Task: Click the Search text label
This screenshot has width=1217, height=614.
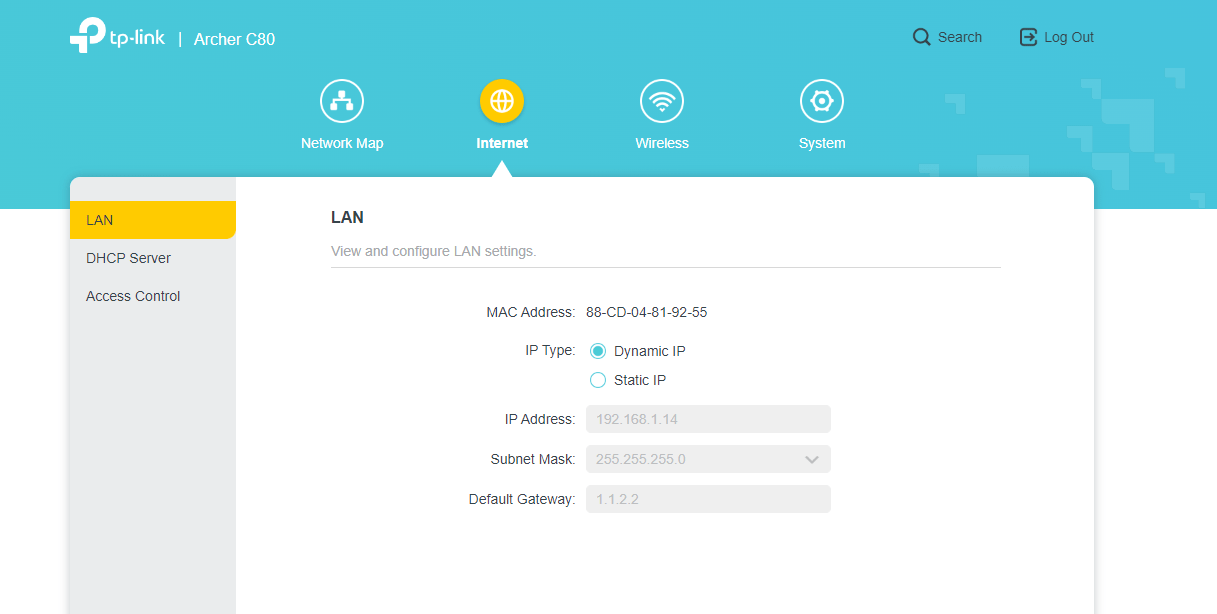Action: pyautogui.click(x=959, y=37)
